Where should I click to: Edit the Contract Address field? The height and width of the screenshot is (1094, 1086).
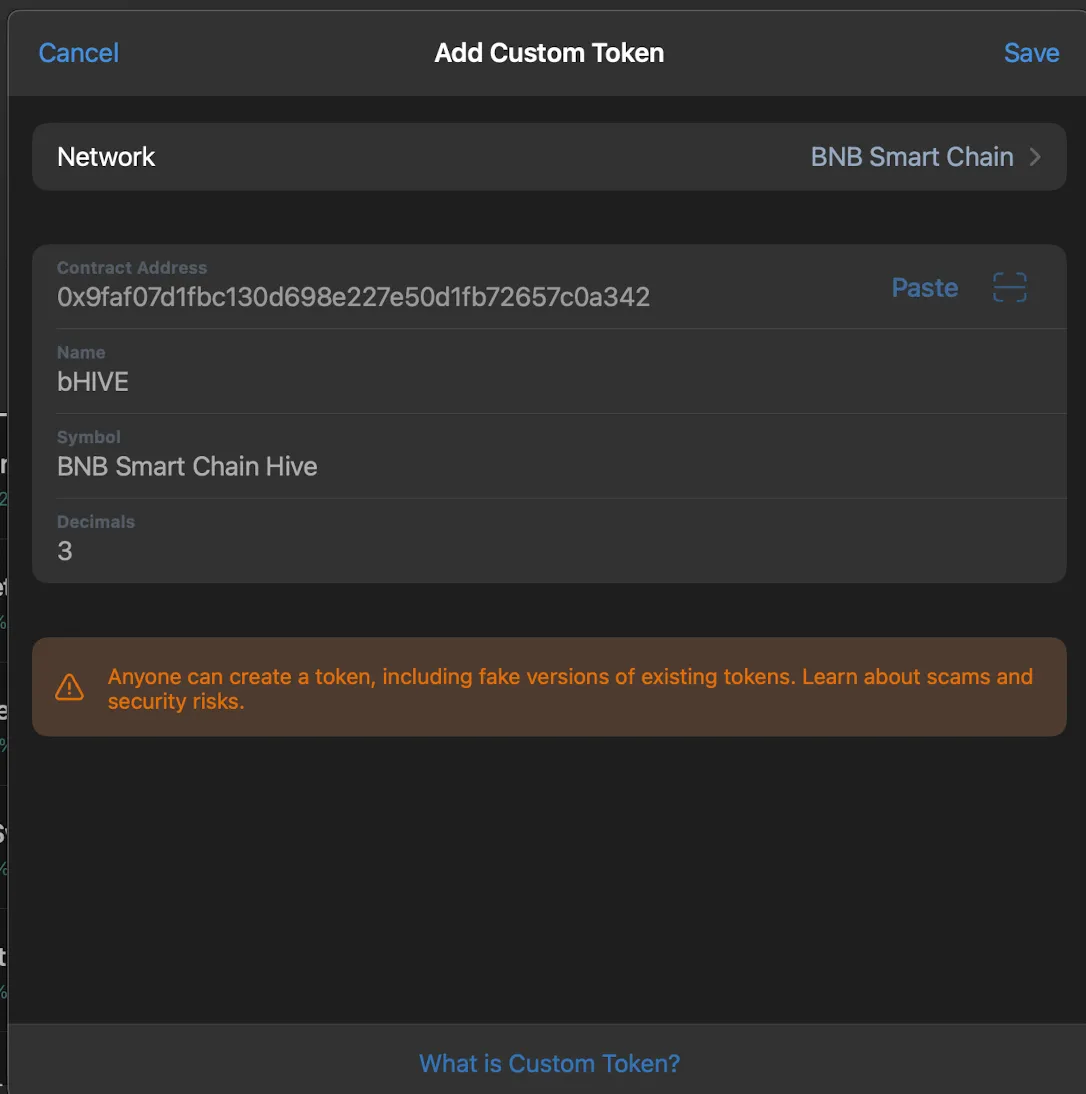tap(353, 297)
